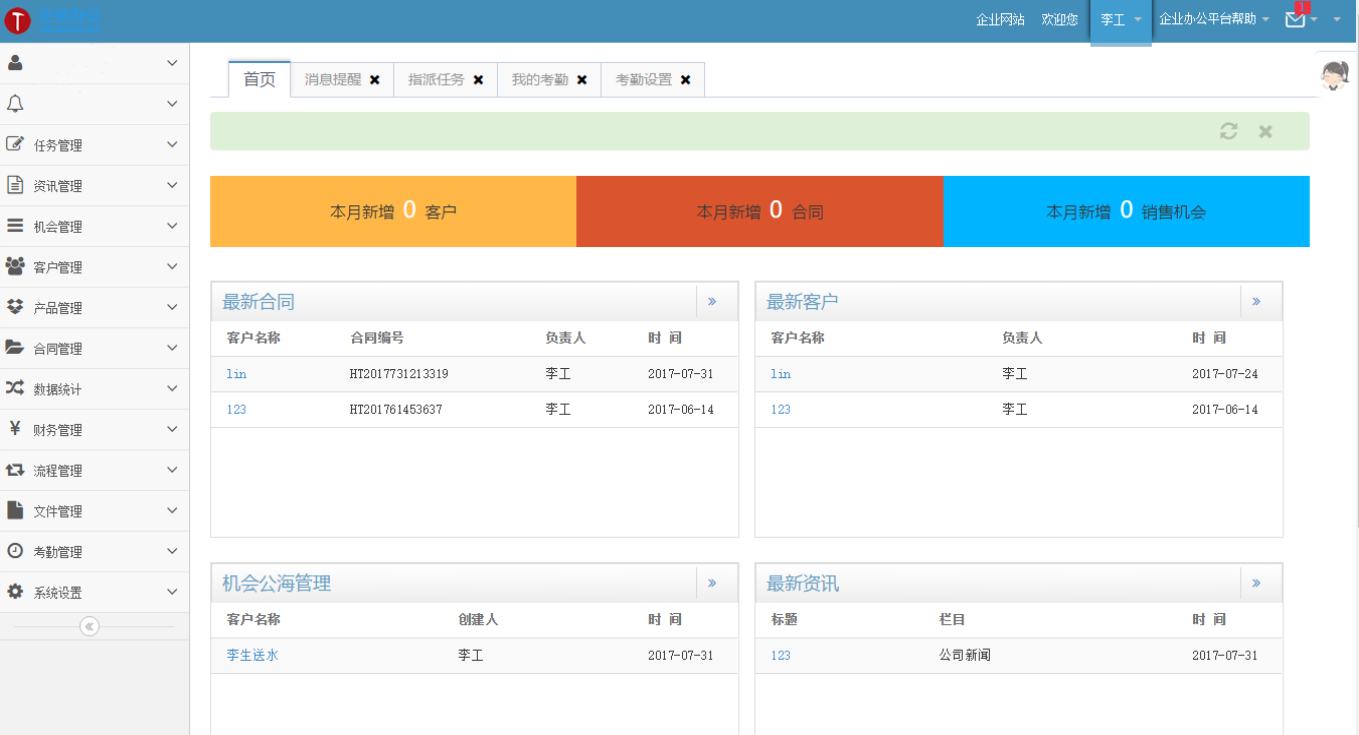Open more of 最新合同 panel
The height and width of the screenshot is (735, 1359).
point(712,301)
